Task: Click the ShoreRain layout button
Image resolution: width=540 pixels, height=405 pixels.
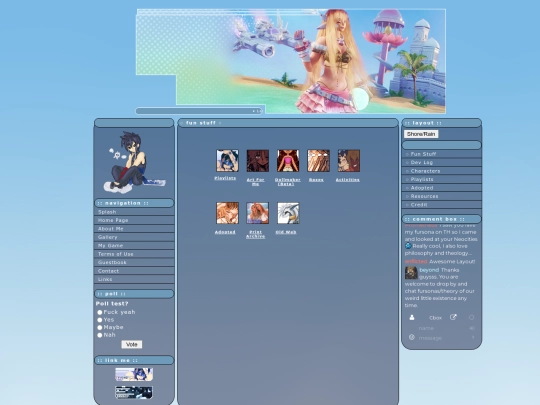Action: pyautogui.click(x=421, y=134)
